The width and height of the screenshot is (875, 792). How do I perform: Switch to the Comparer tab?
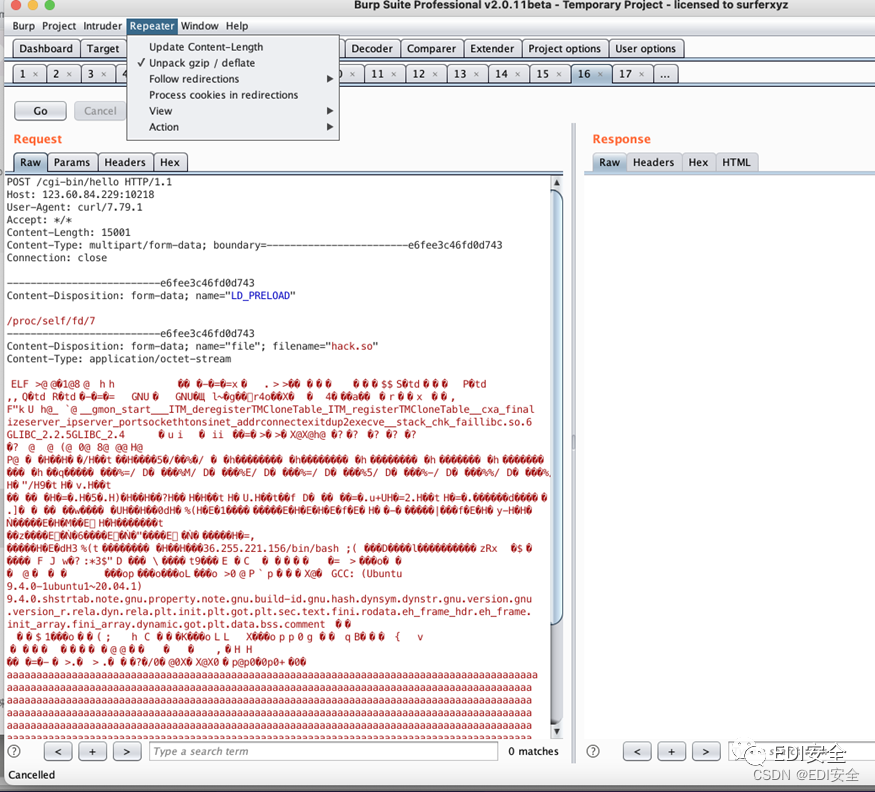pos(431,49)
